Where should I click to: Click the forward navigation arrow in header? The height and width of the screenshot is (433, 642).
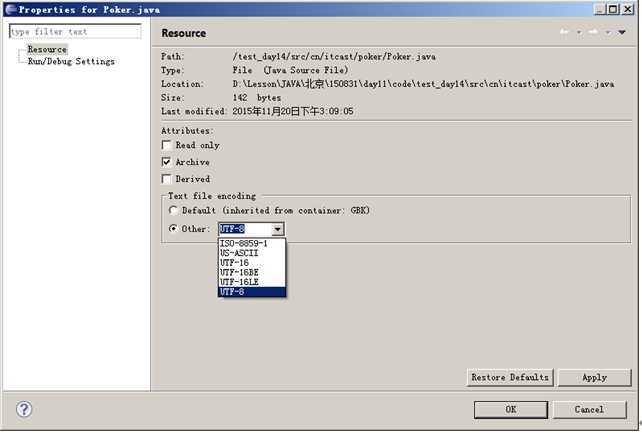[x=593, y=32]
